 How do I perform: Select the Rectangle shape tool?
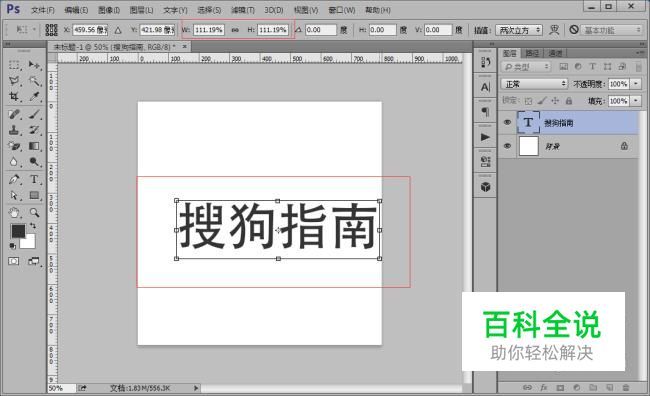34,195
